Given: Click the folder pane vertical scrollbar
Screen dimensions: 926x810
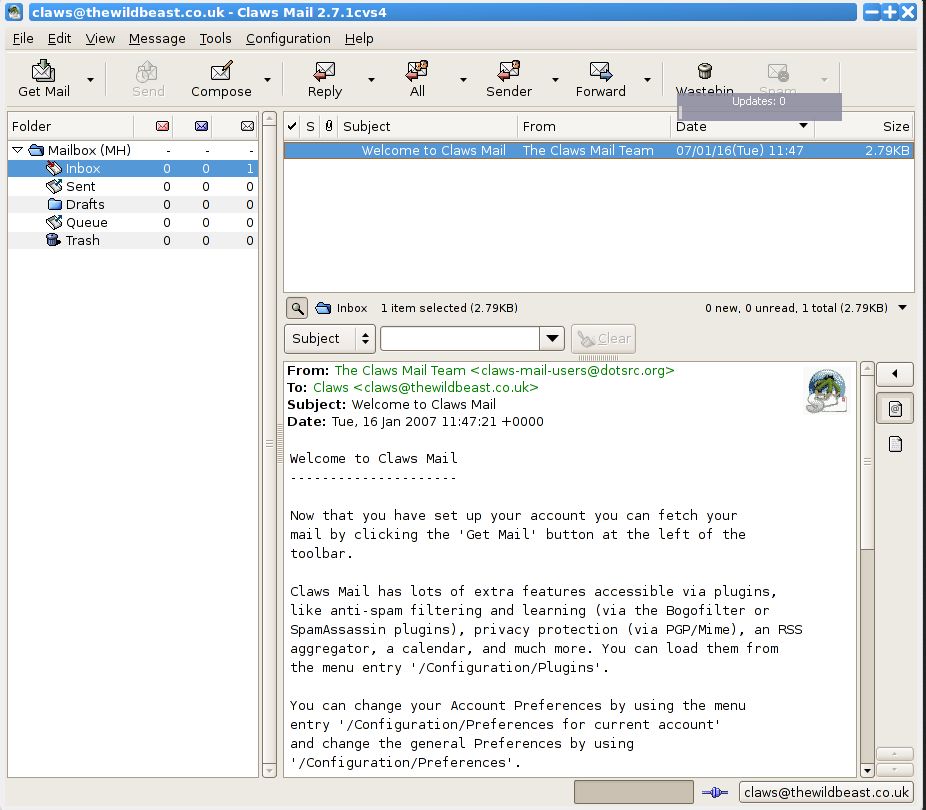Looking at the screenshot, I should (269, 444).
